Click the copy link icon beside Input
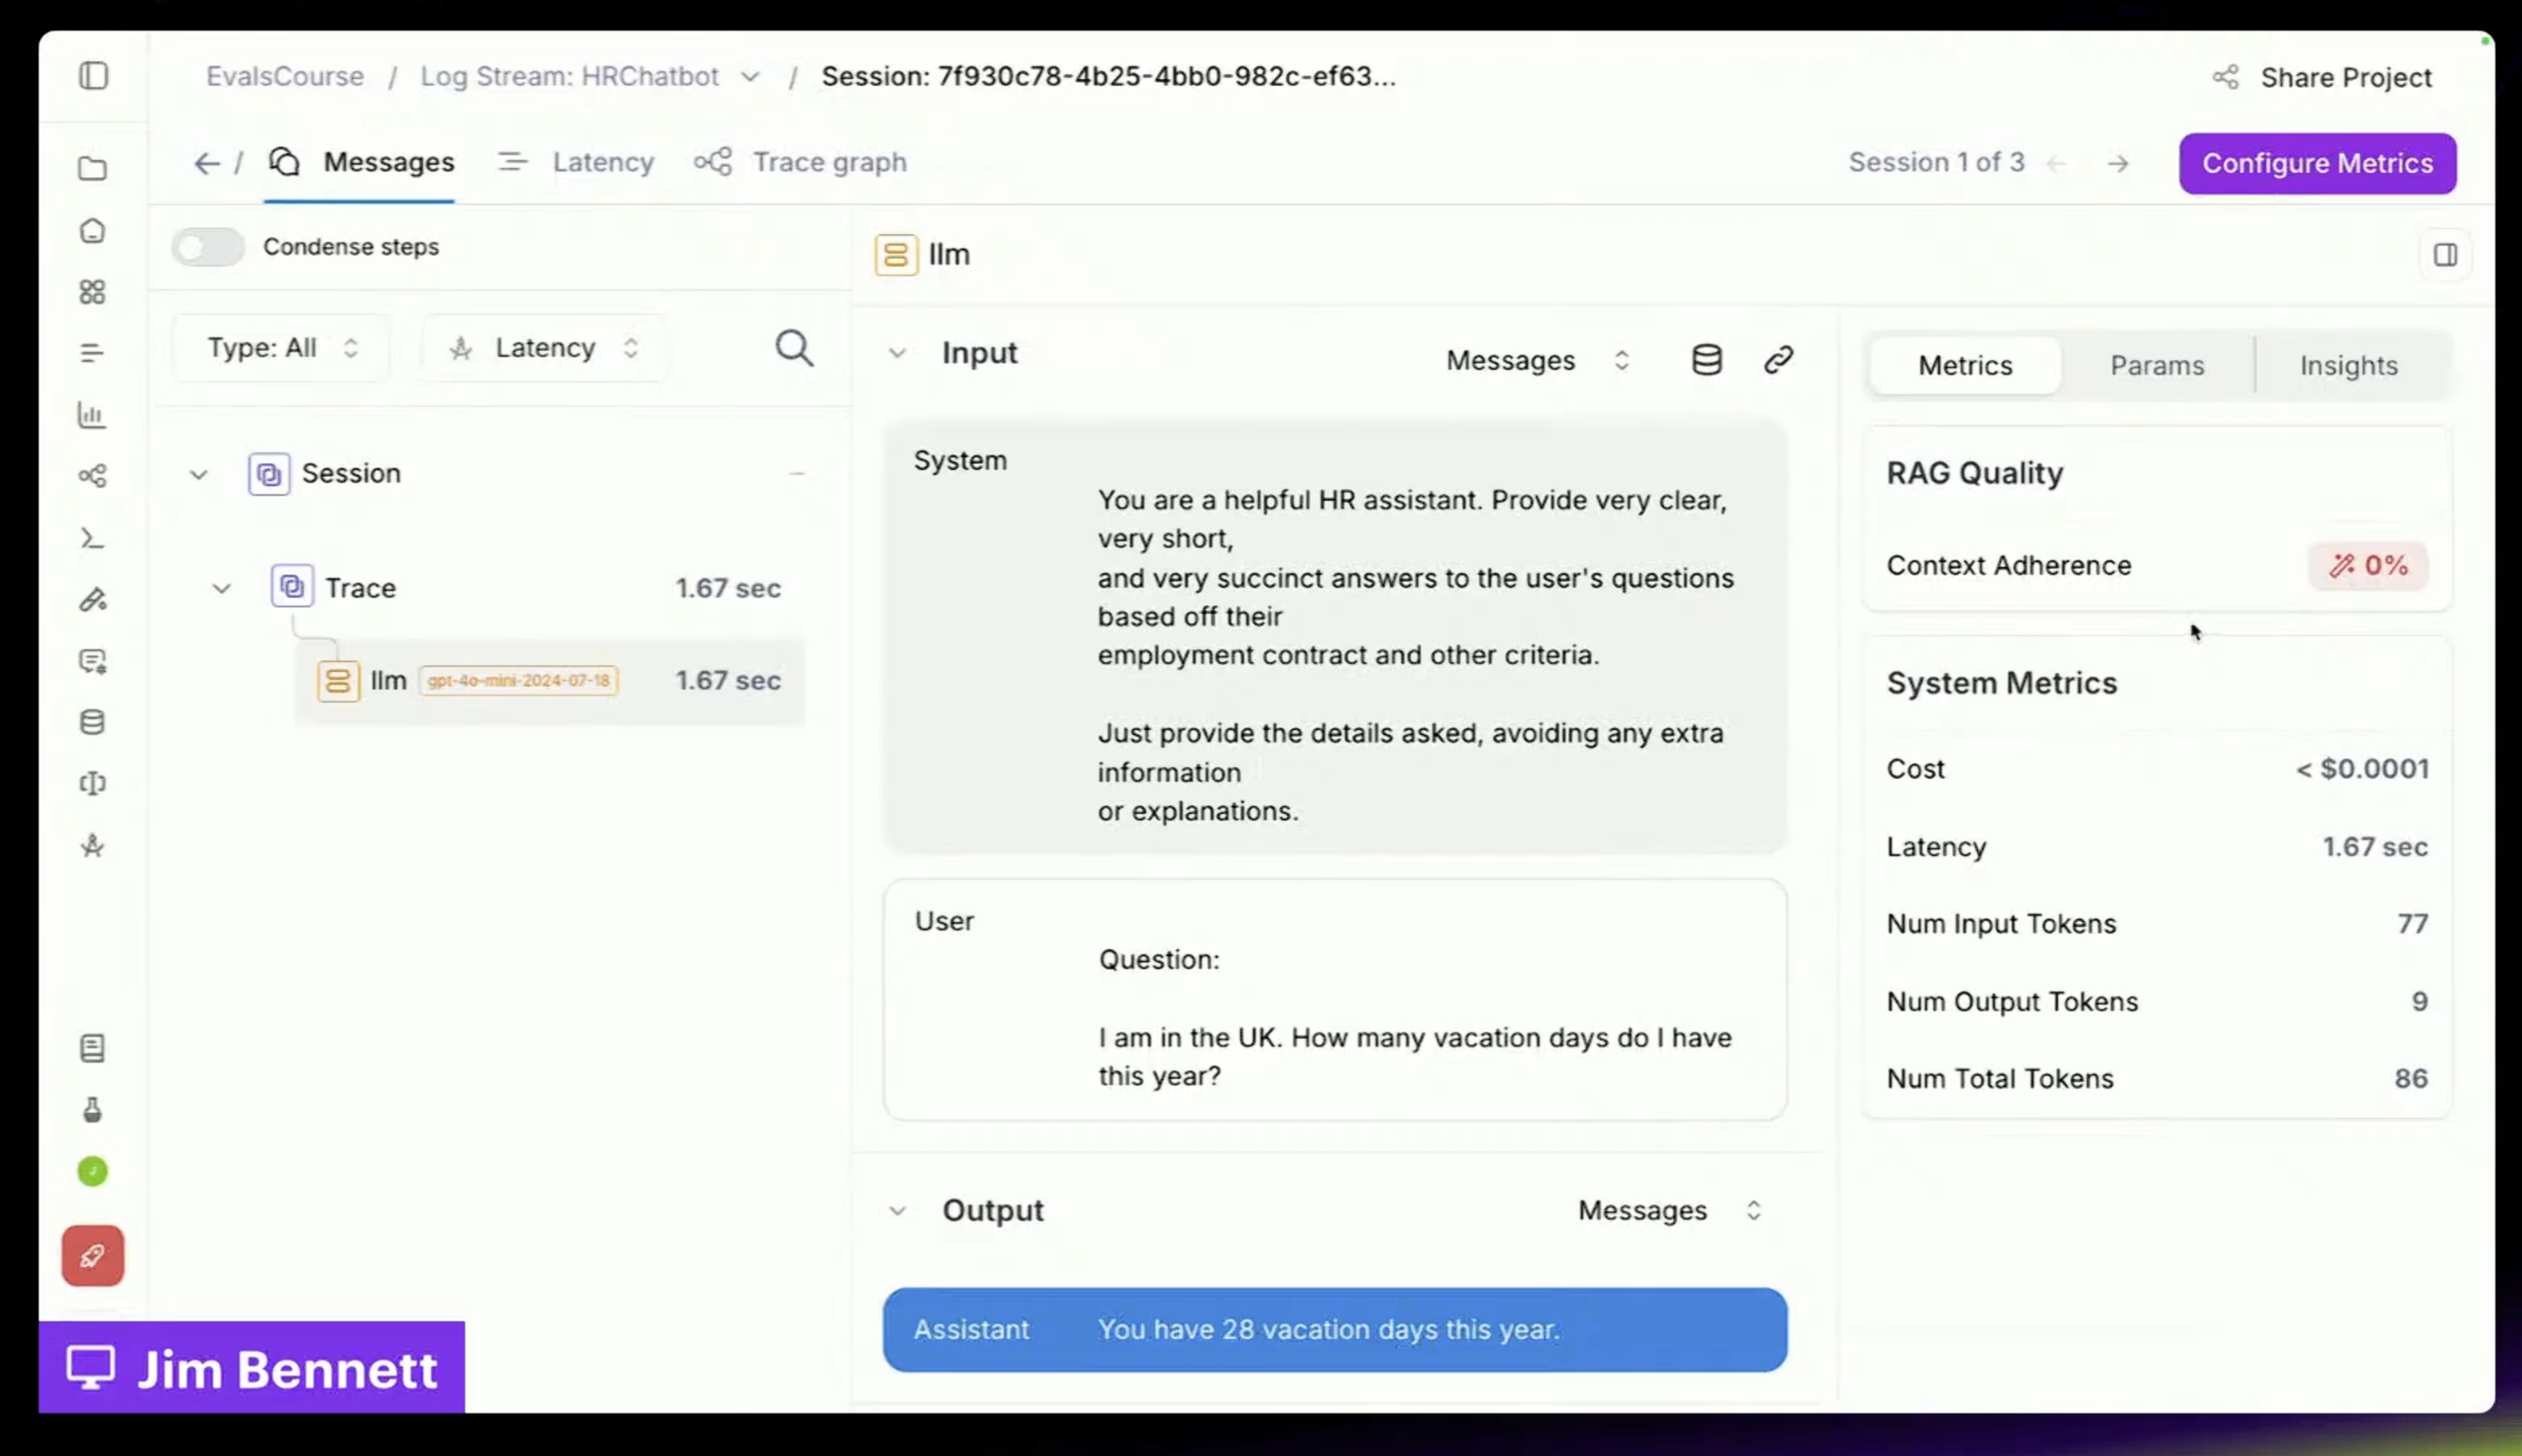2522x1456 pixels. coord(1778,359)
